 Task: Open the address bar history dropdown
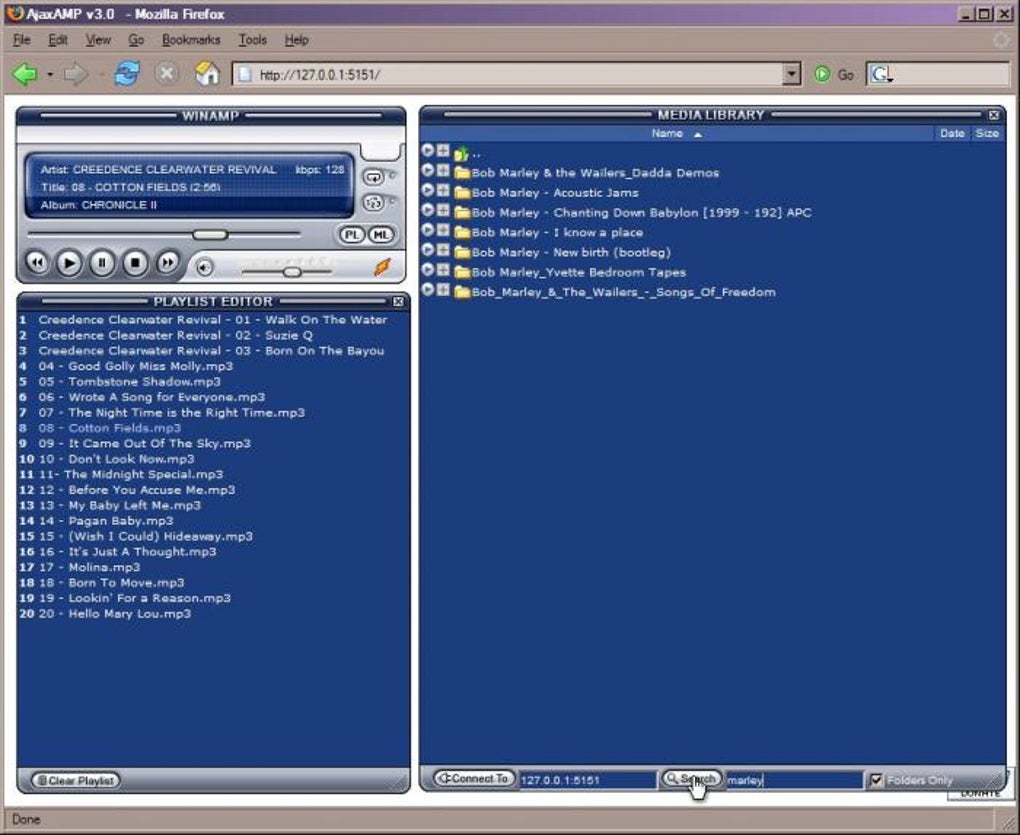click(791, 74)
